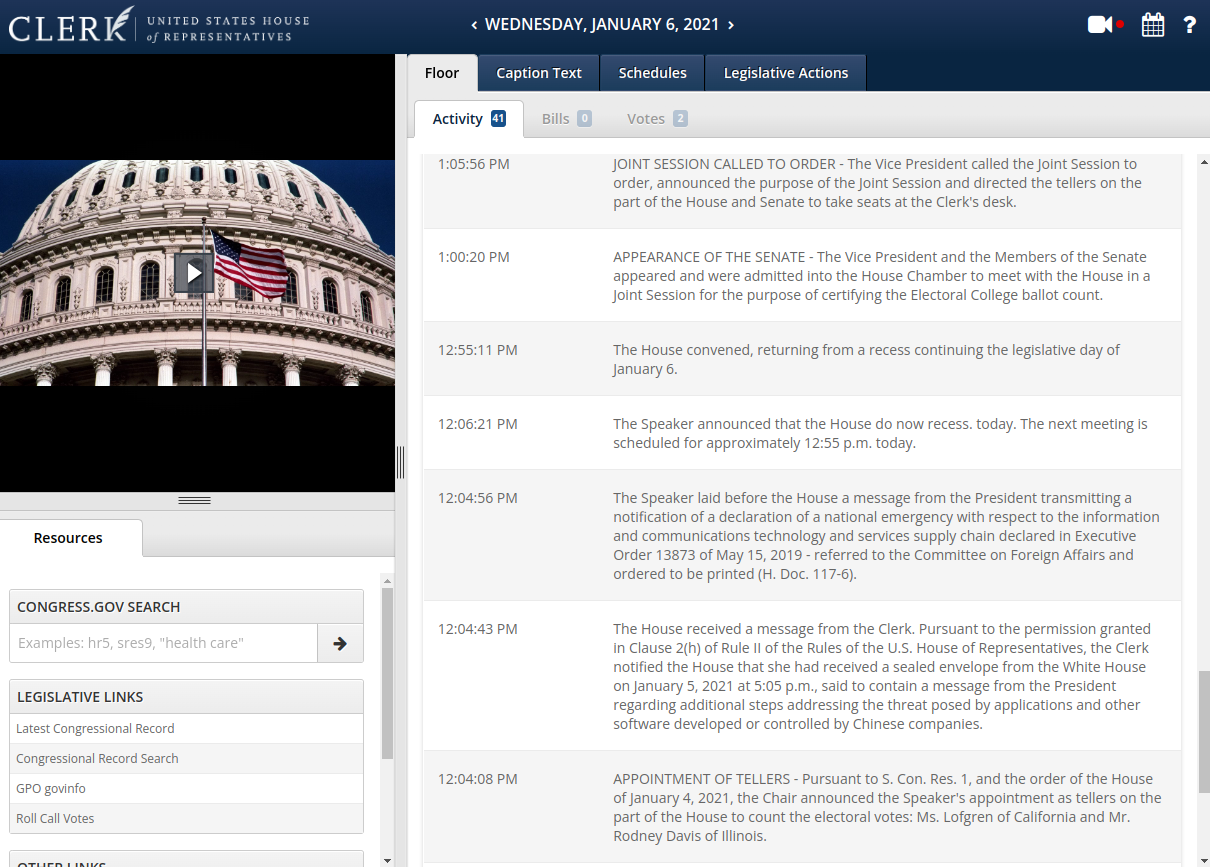Image resolution: width=1210 pixels, height=867 pixels.
Task: Click the Appointment of Tellers entry
Action: pyautogui.click(x=887, y=807)
